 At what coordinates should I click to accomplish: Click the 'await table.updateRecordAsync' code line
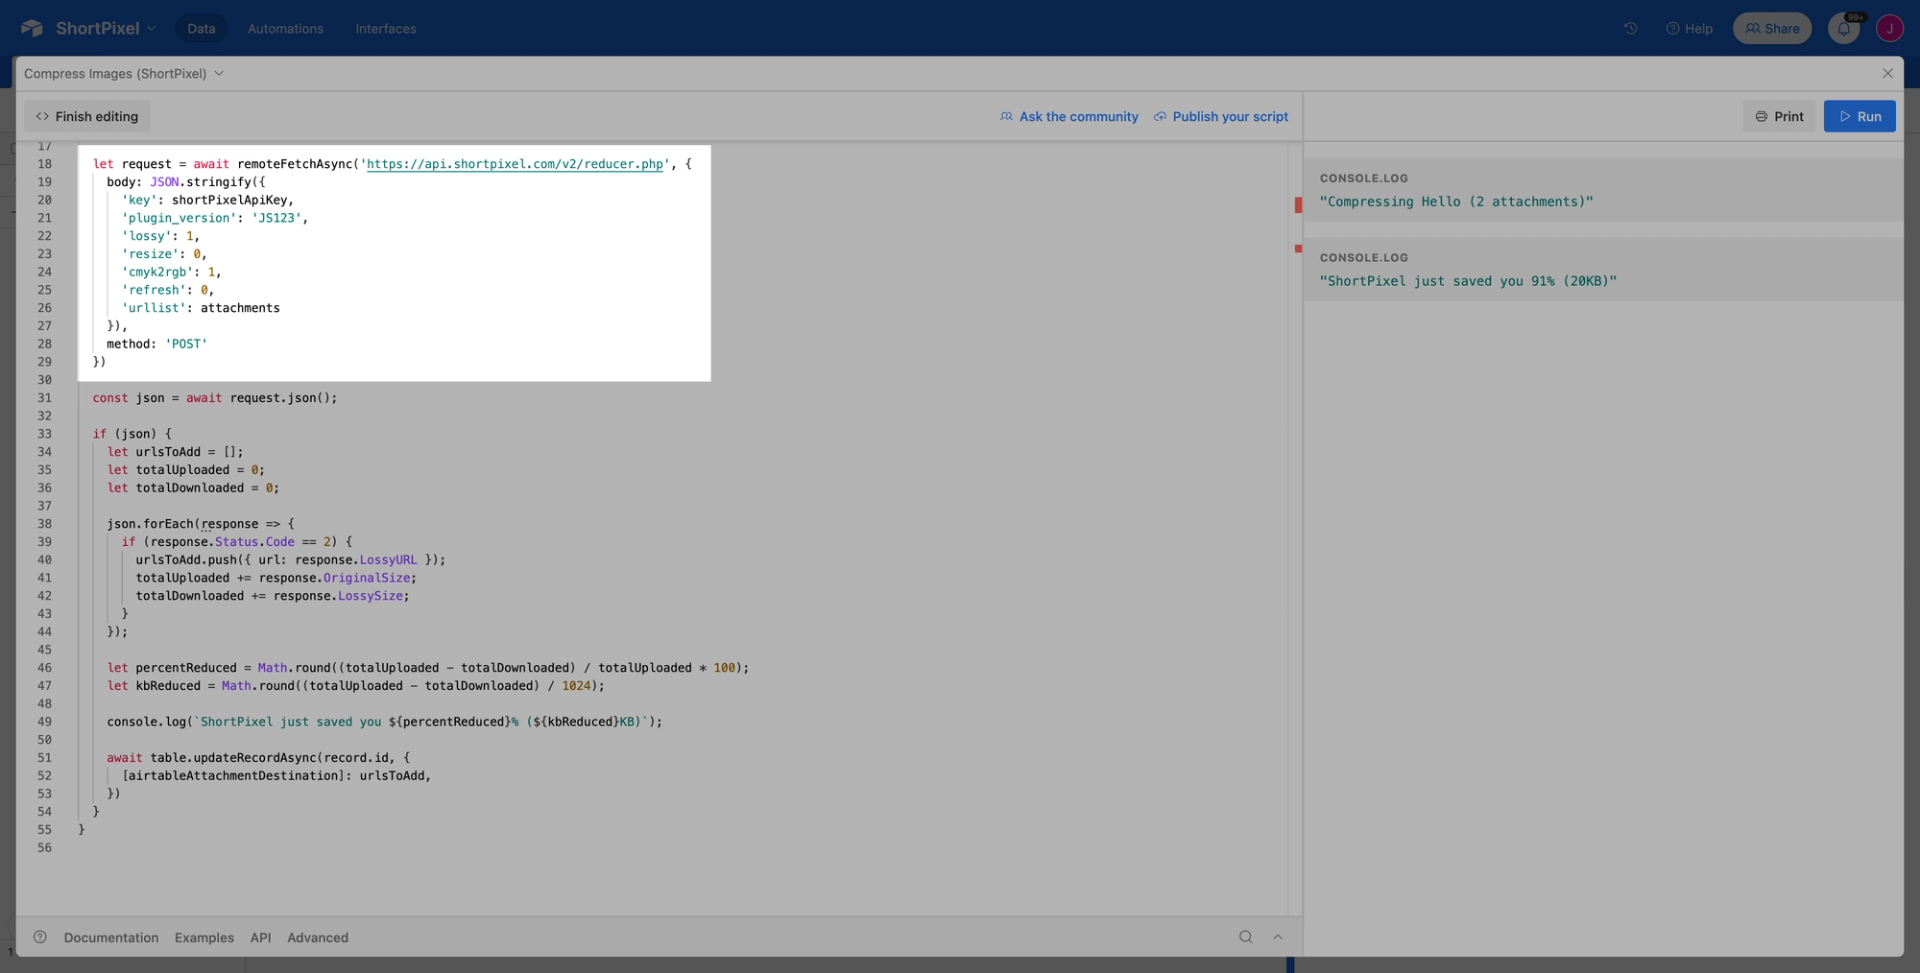pyautogui.click(x=258, y=758)
